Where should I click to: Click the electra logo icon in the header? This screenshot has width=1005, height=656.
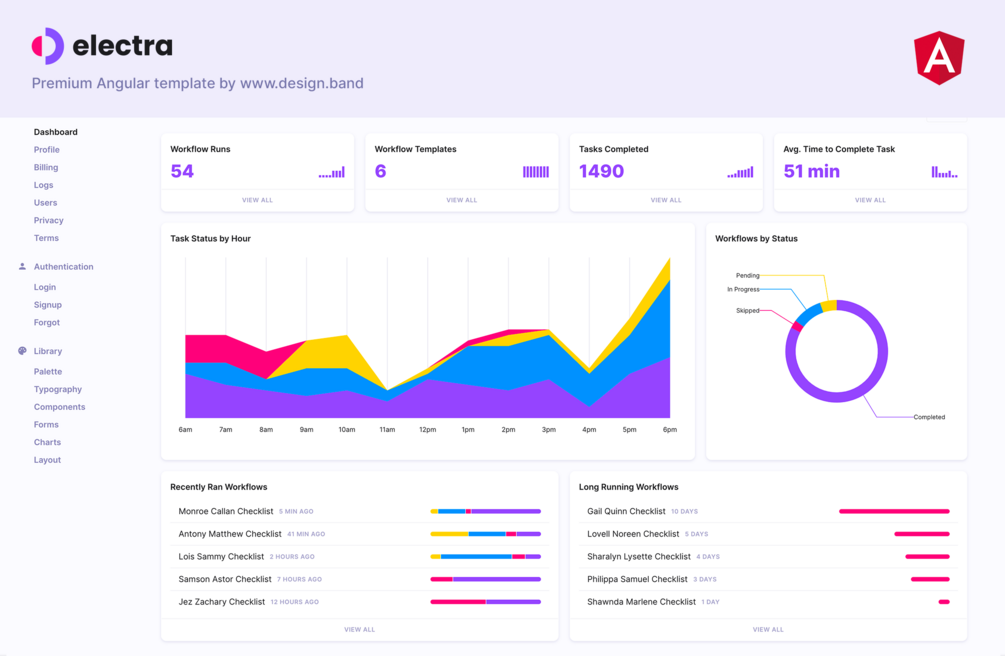(44, 45)
